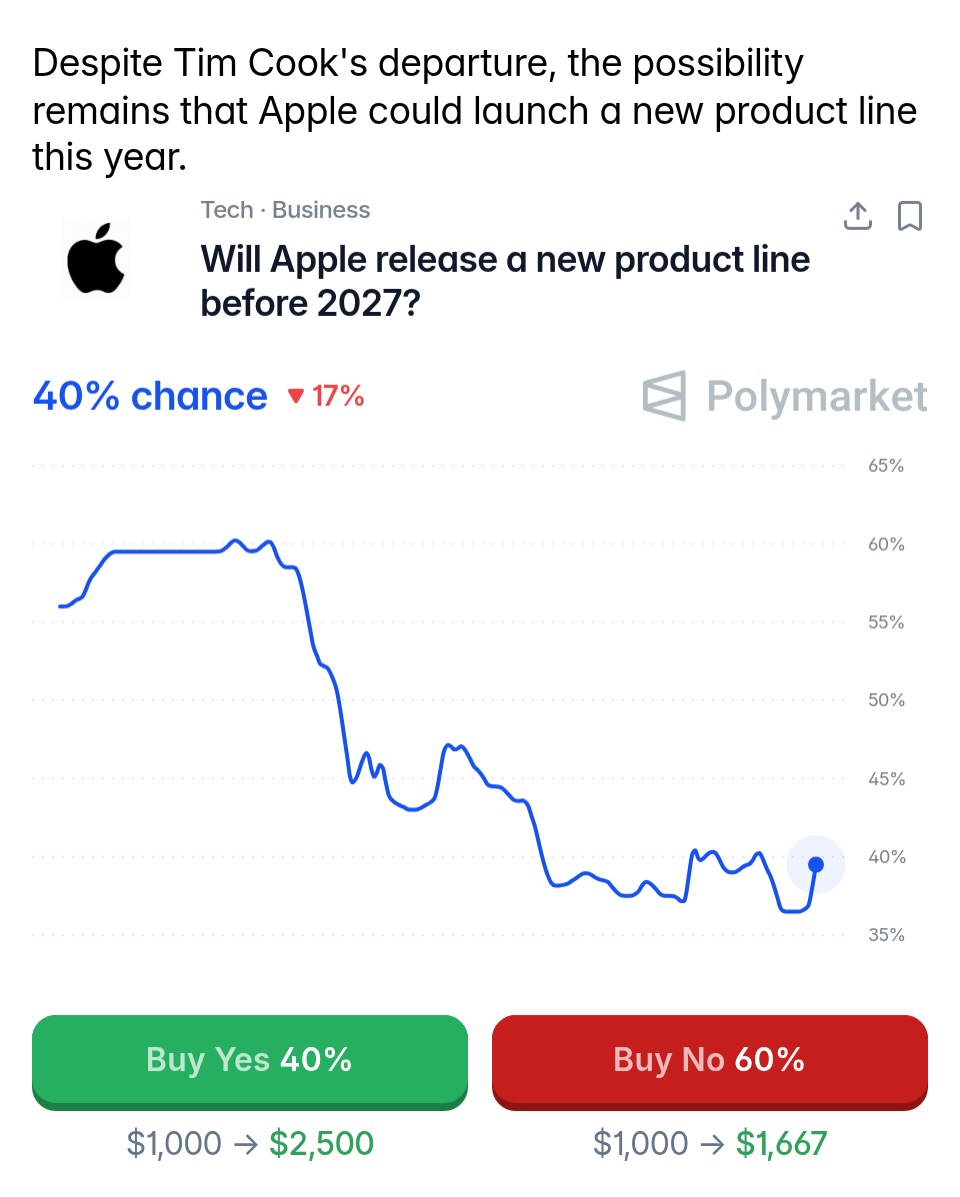Click the chart line start near 55%
960x1197 pixels.
click(x=64, y=606)
